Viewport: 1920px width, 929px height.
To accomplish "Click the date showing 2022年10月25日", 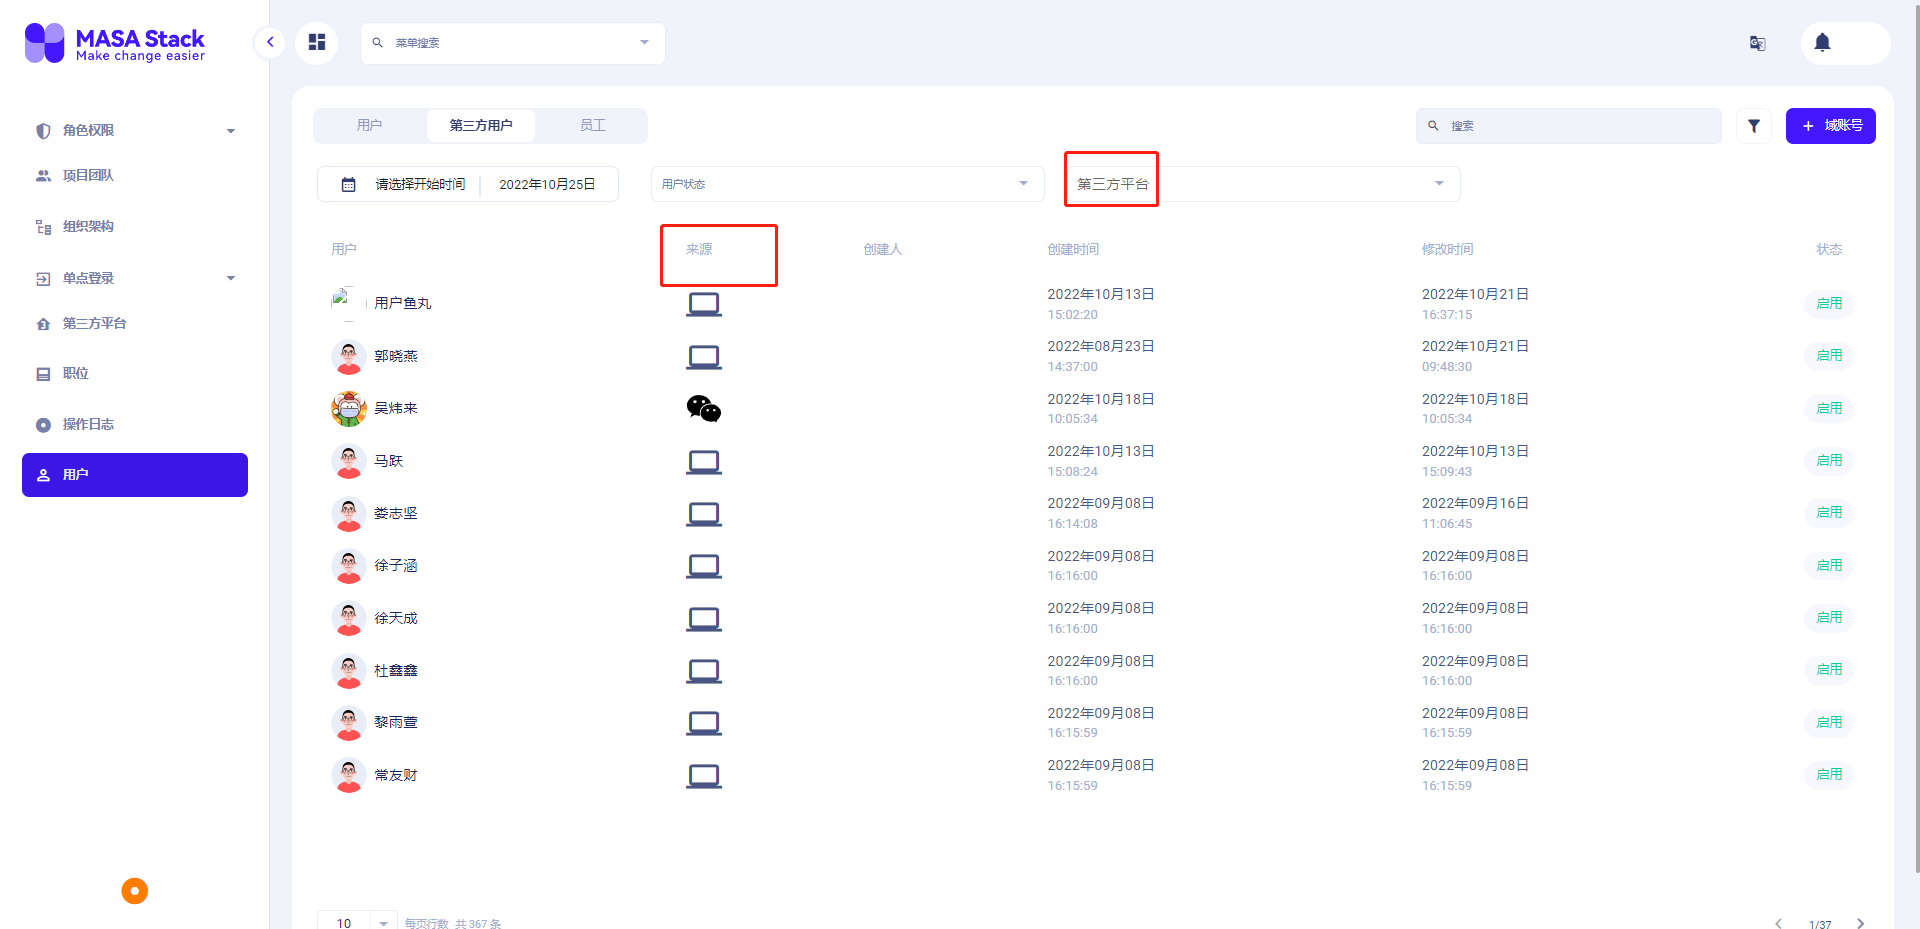I will (x=547, y=184).
